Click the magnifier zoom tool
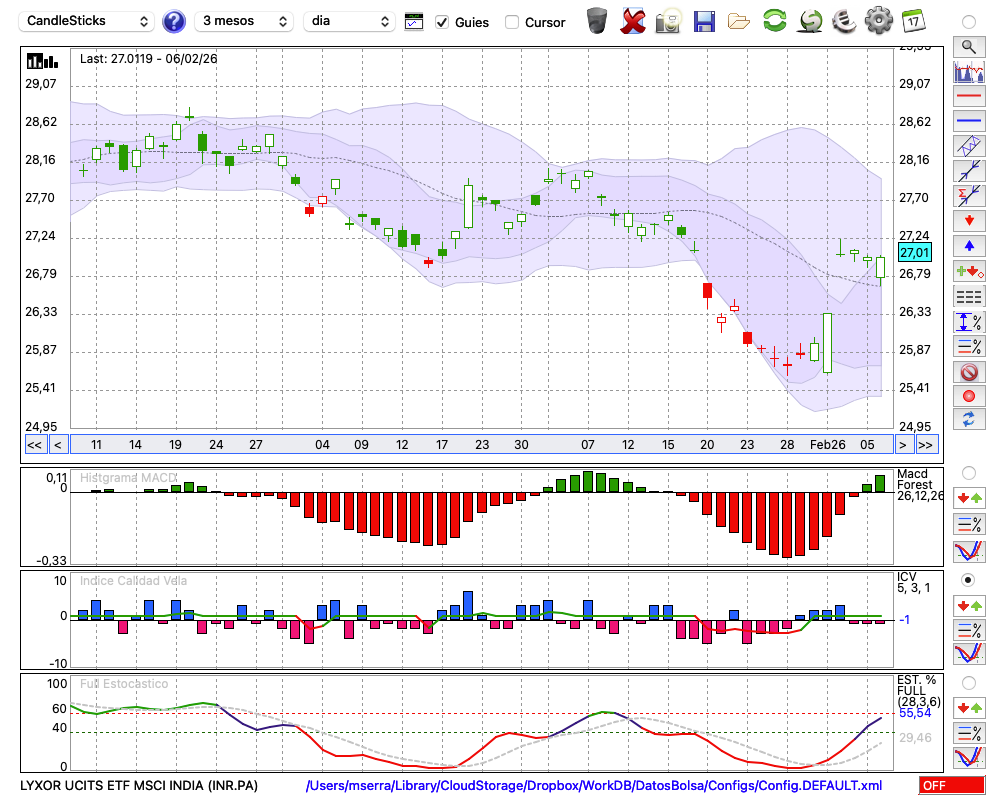Screen dimensions: 1000x800 [968, 46]
